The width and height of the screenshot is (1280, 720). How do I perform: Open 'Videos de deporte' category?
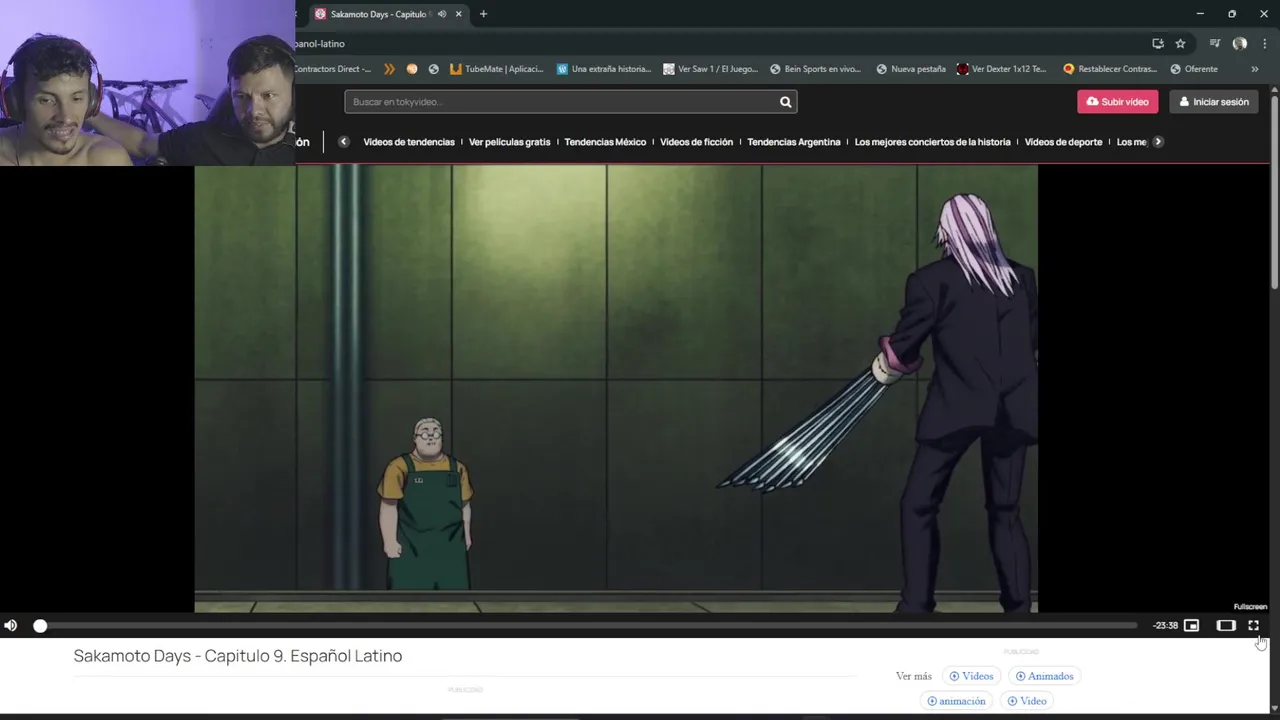(1063, 142)
